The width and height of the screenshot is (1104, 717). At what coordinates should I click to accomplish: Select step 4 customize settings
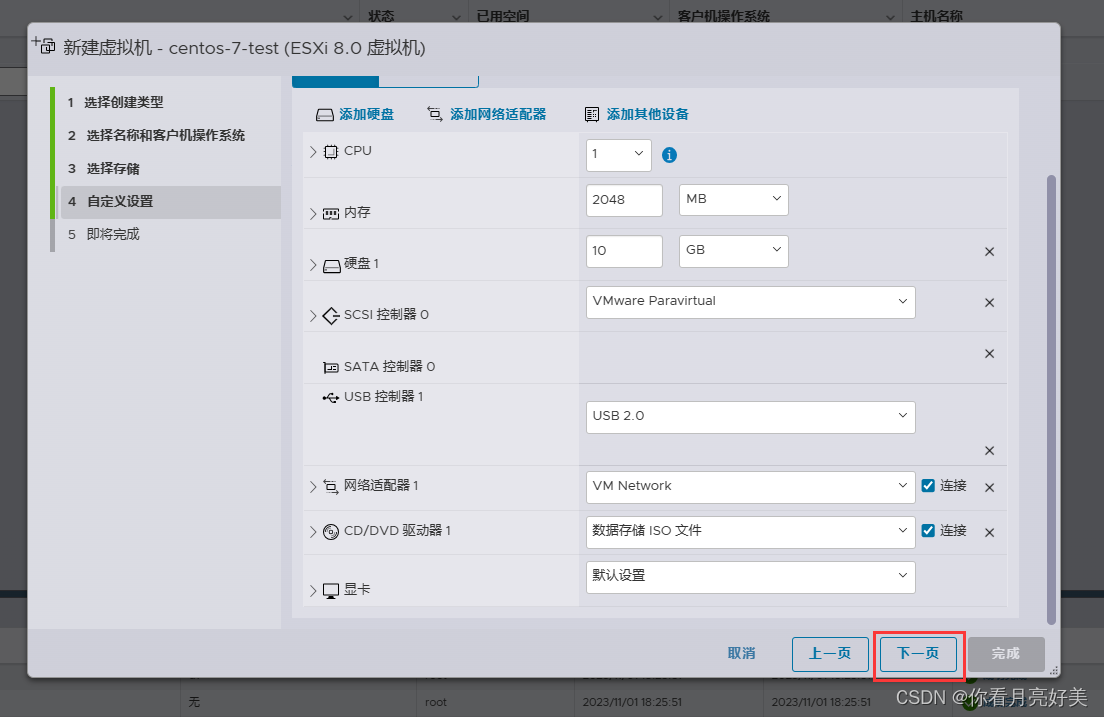click(x=169, y=201)
